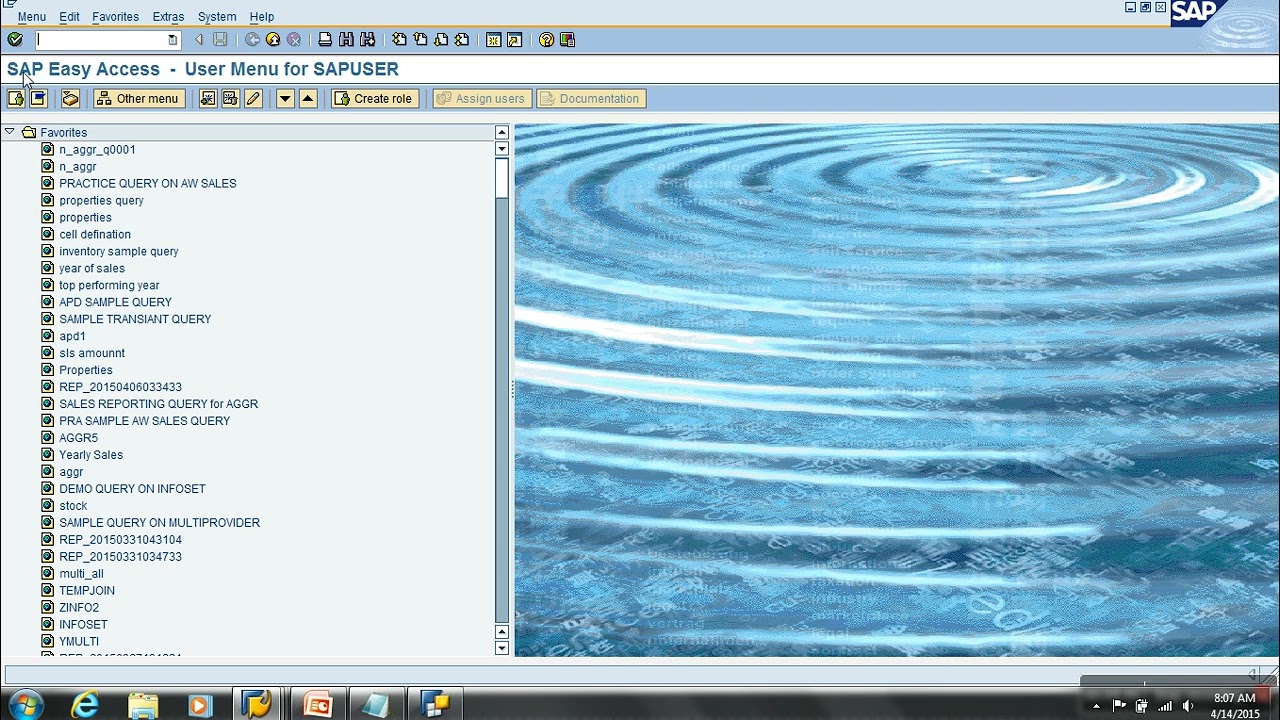Click the Customize Local Layout icon

point(567,40)
